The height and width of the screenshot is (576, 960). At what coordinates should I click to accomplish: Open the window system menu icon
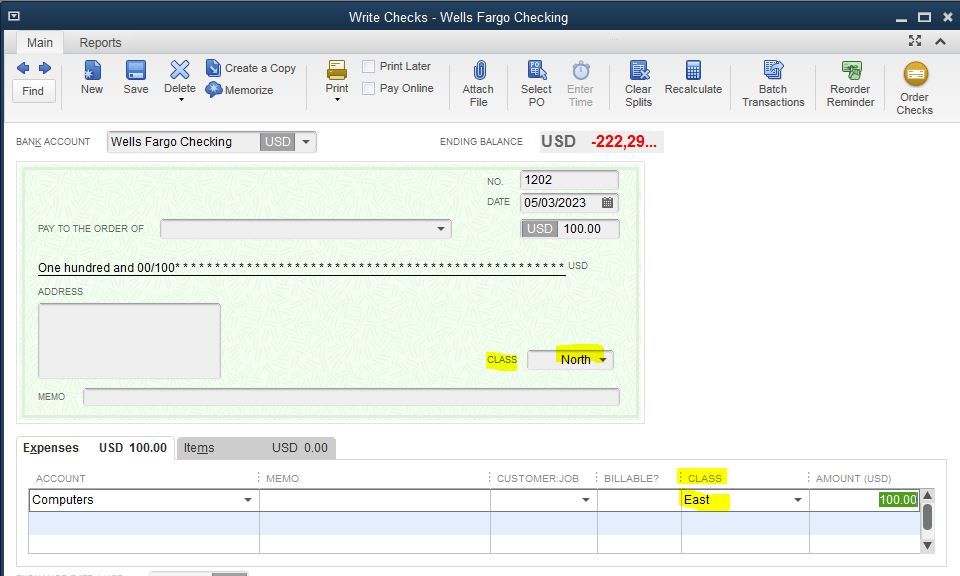[x=14, y=17]
